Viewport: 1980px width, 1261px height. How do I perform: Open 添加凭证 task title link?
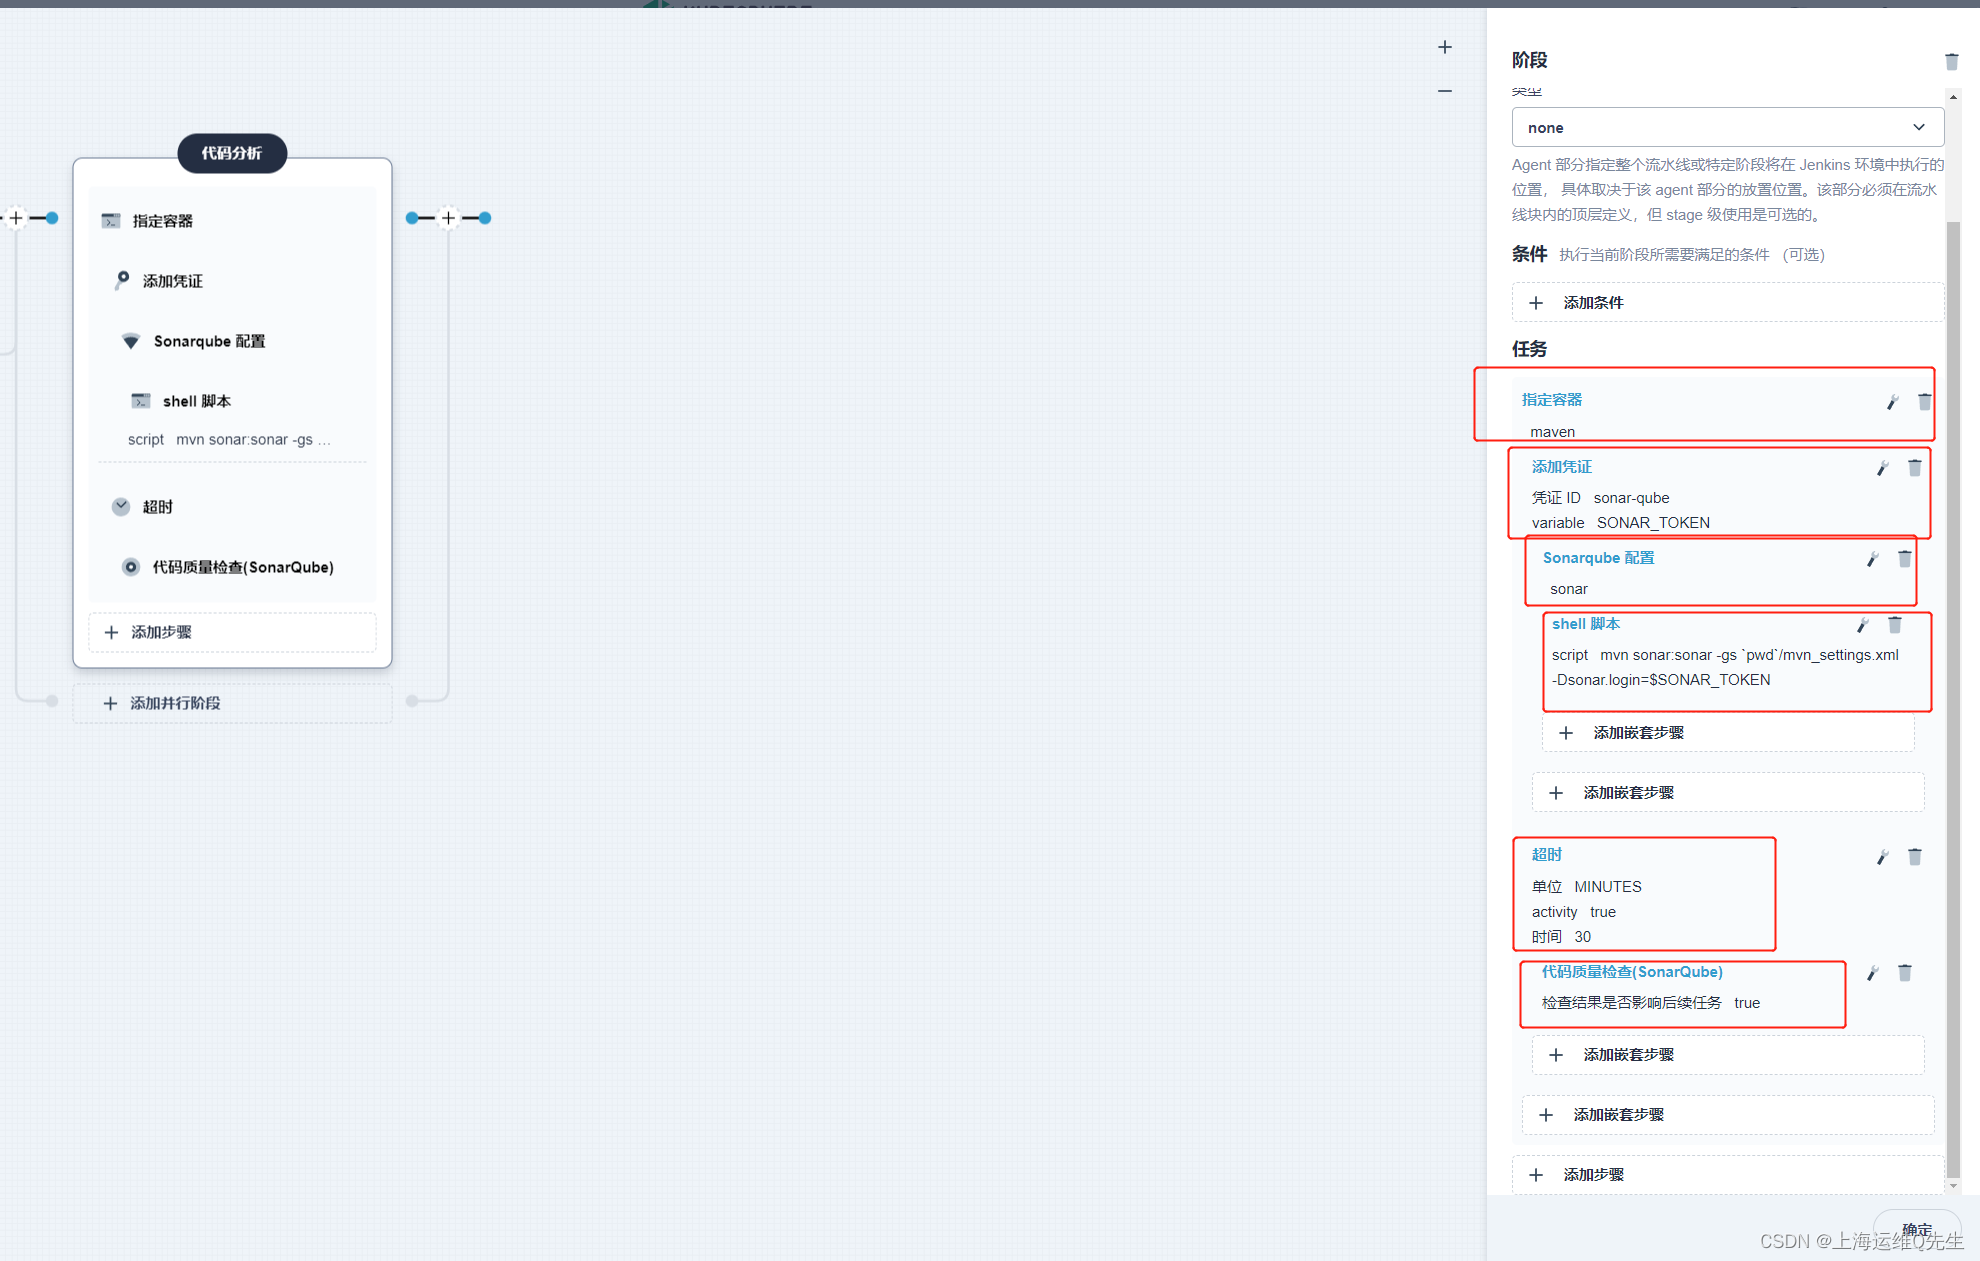[1561, 467]
